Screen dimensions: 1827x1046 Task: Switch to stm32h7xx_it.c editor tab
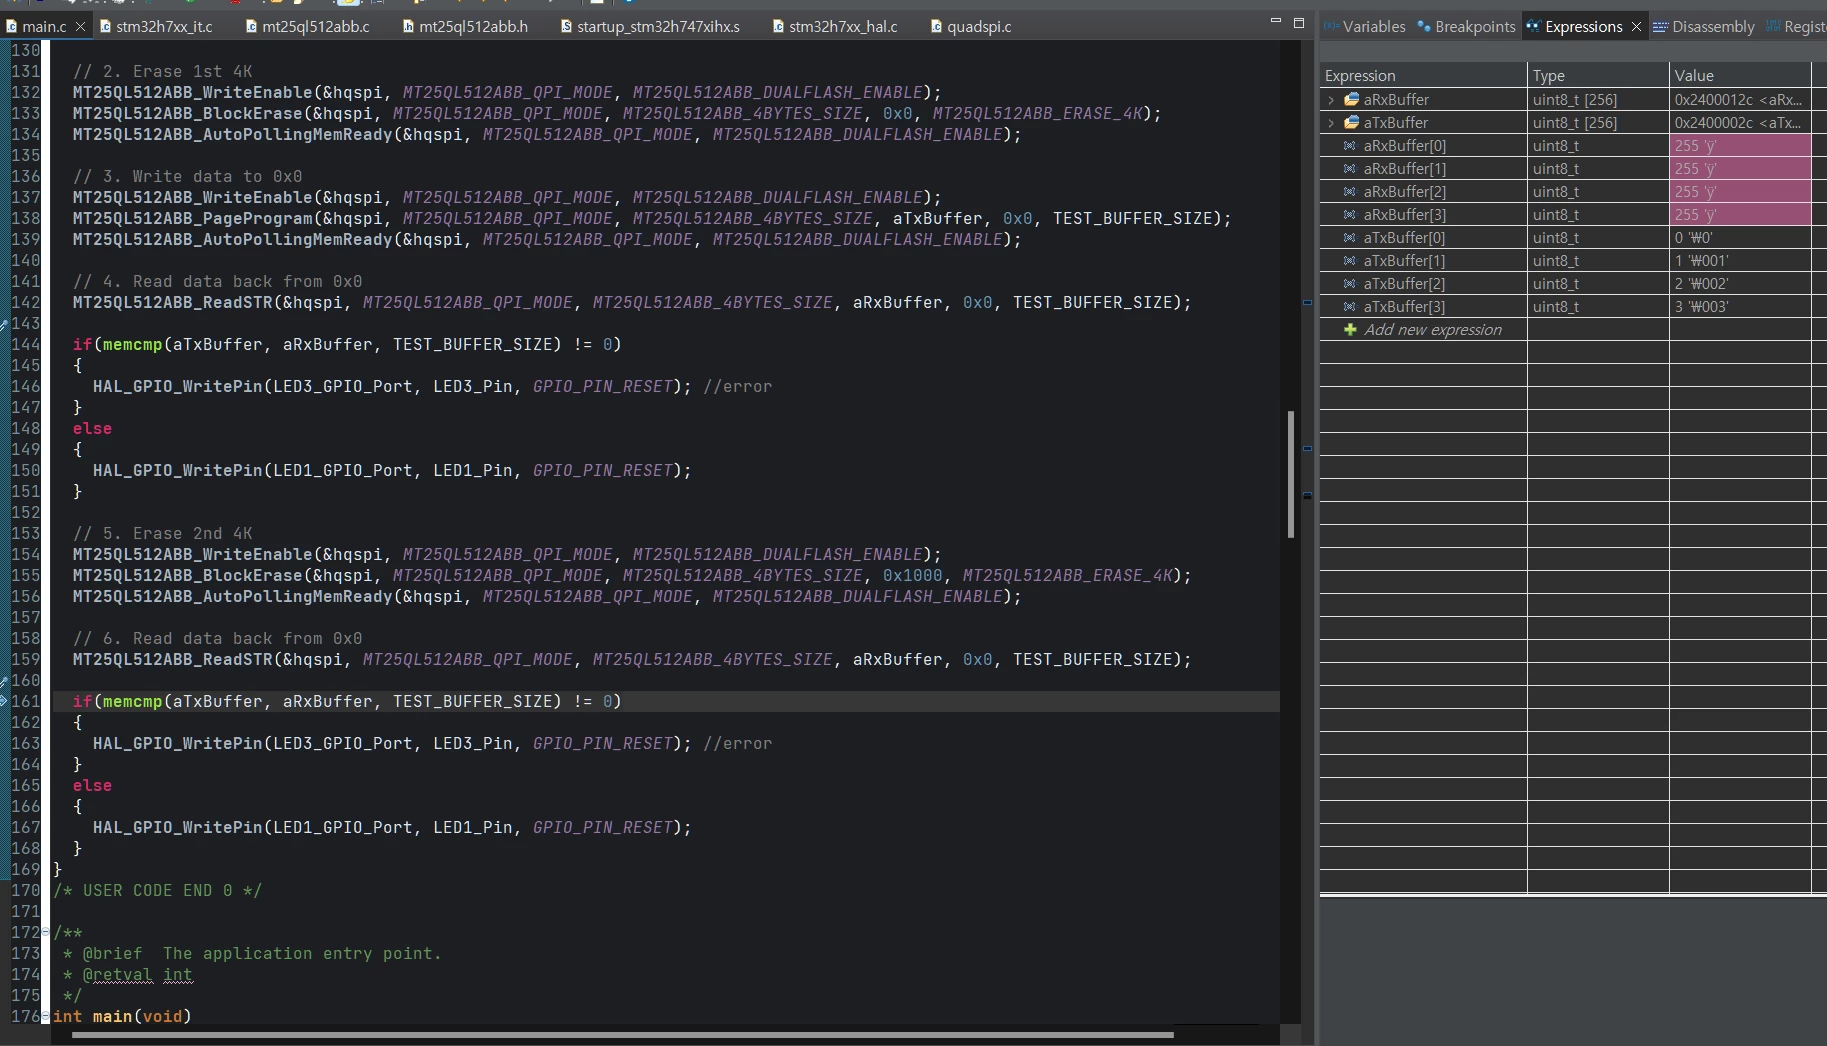click(x=156, y=27)
